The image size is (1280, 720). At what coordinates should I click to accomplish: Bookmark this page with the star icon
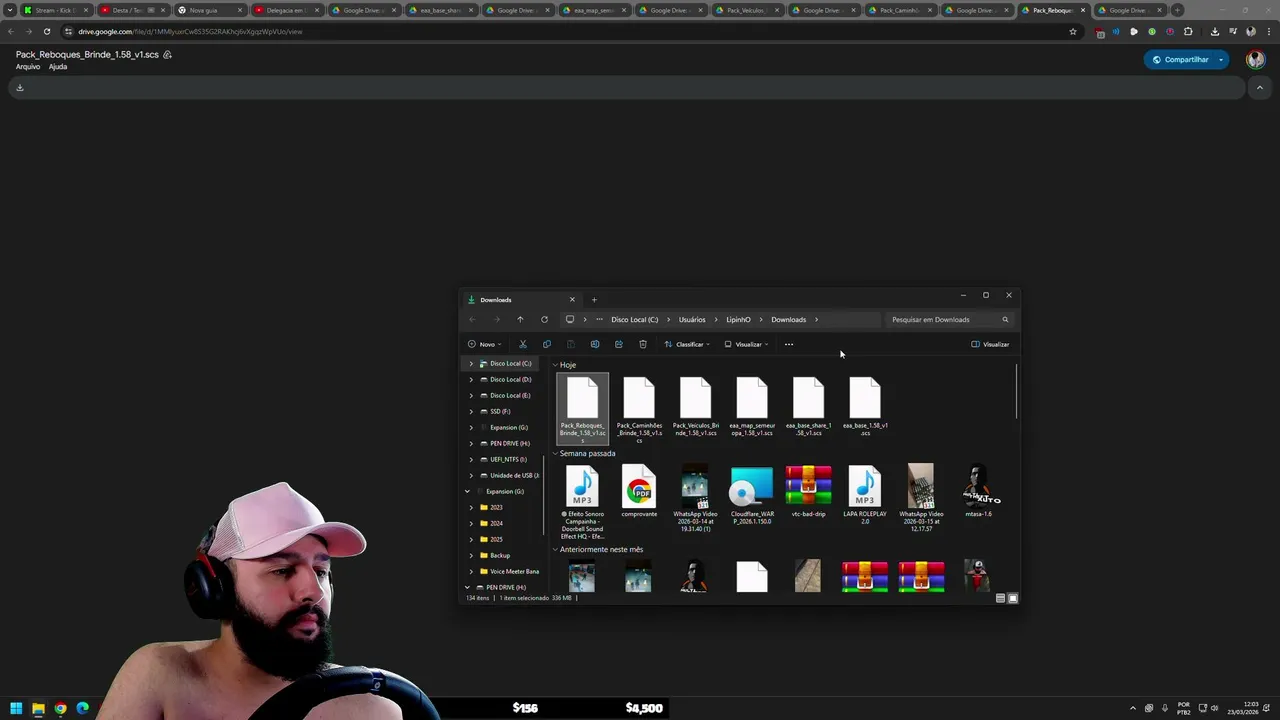click(x=1073, y=31)
